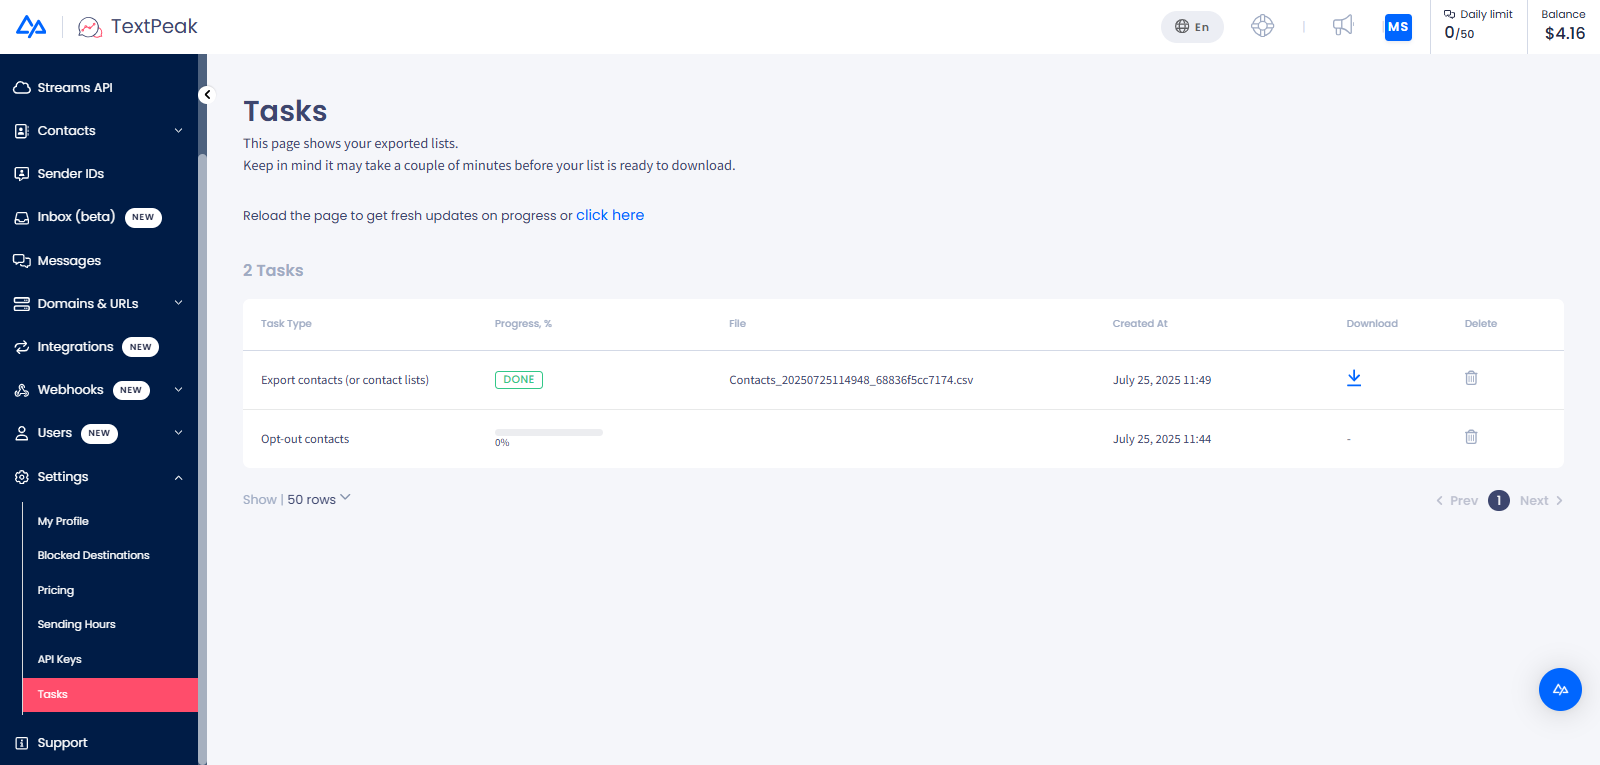
Task: Click the Sender IDs sidebar icon
Action: coord(21,174)
